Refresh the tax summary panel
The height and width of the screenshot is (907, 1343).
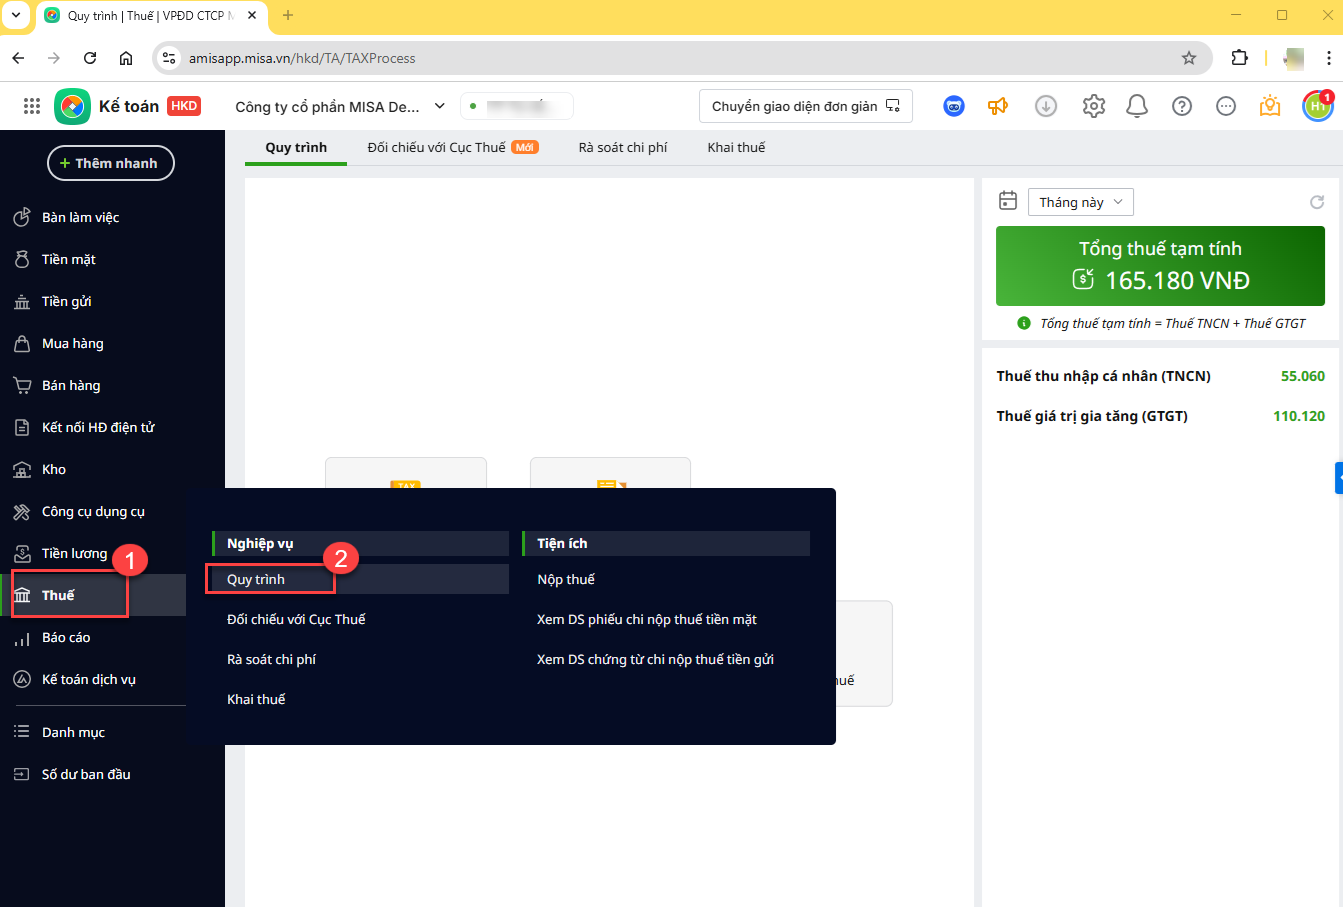tap(1317, 202)
